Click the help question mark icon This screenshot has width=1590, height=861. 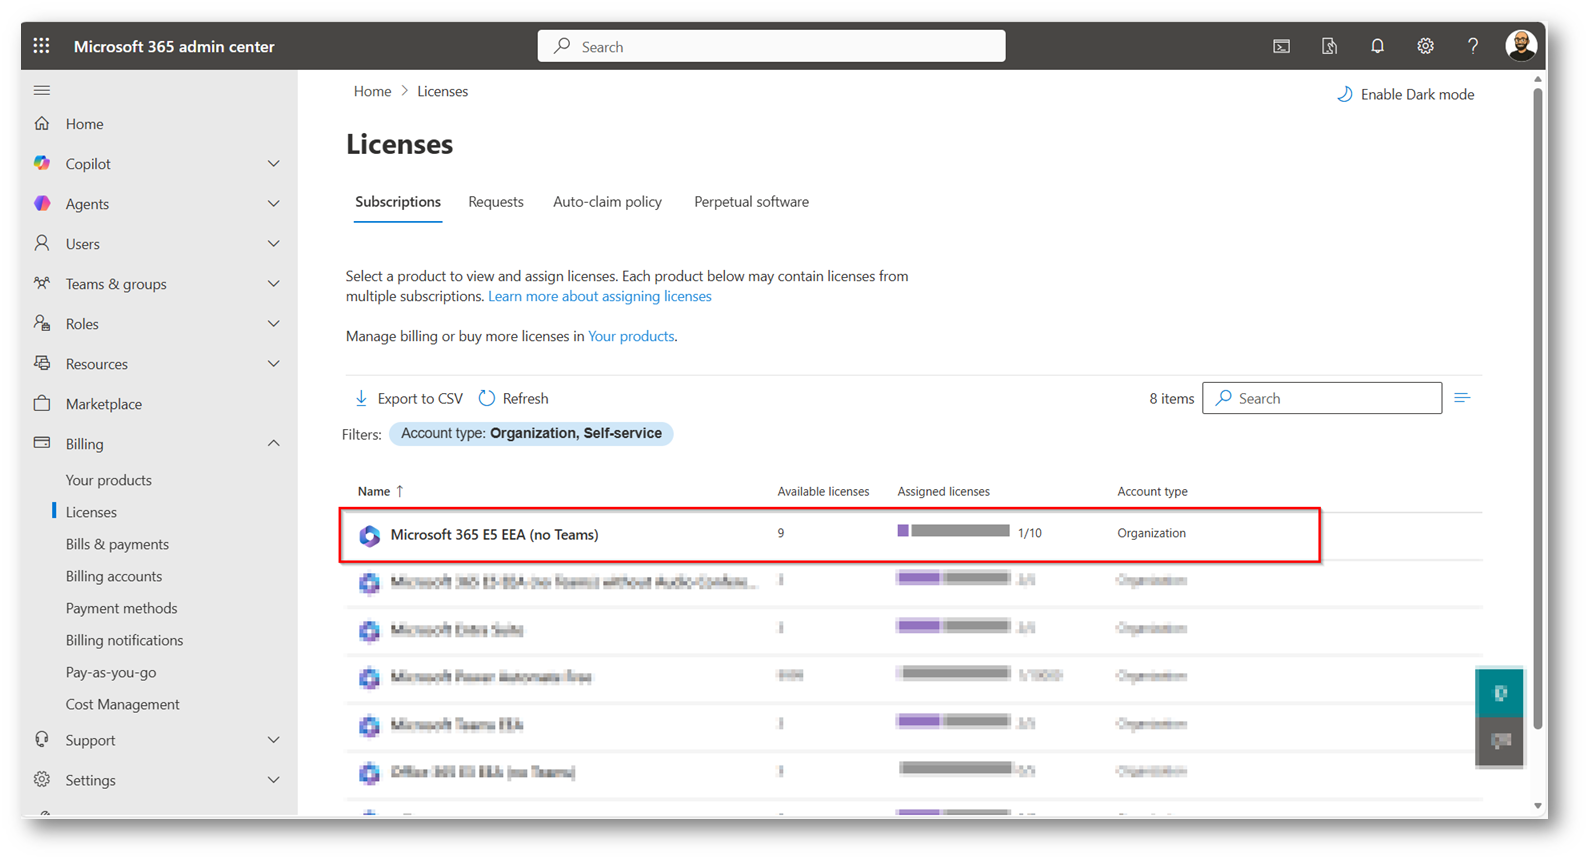pyautogui.click(x=1472, y=46)
